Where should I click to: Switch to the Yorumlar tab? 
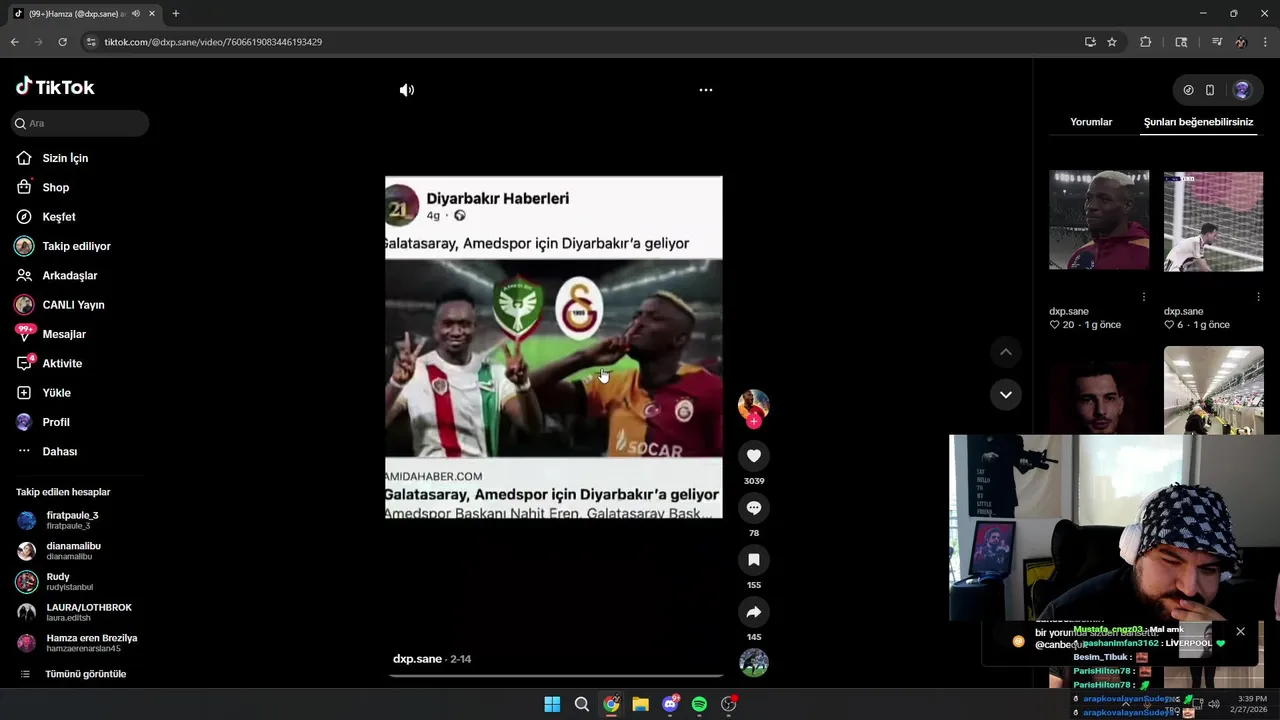1091,122
